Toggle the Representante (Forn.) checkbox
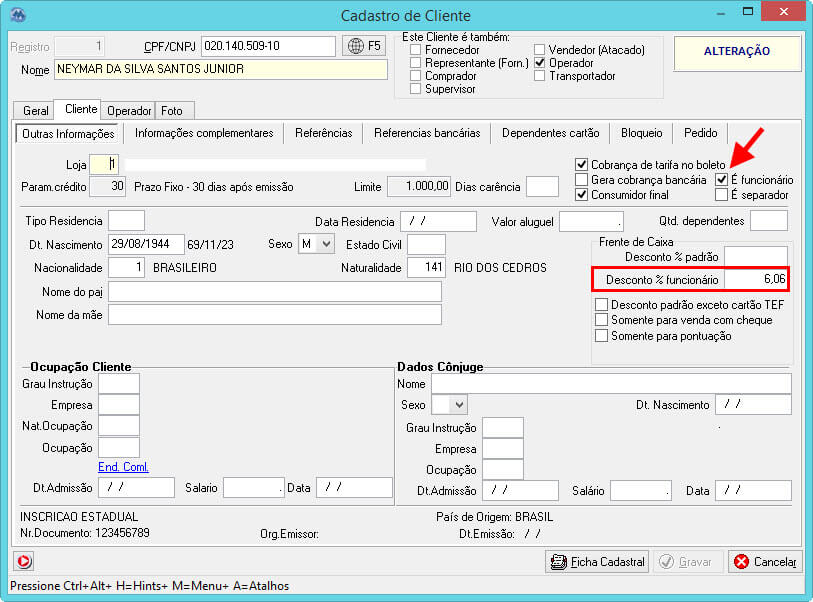Screen dimensions: 813x602 pos(415,63)
